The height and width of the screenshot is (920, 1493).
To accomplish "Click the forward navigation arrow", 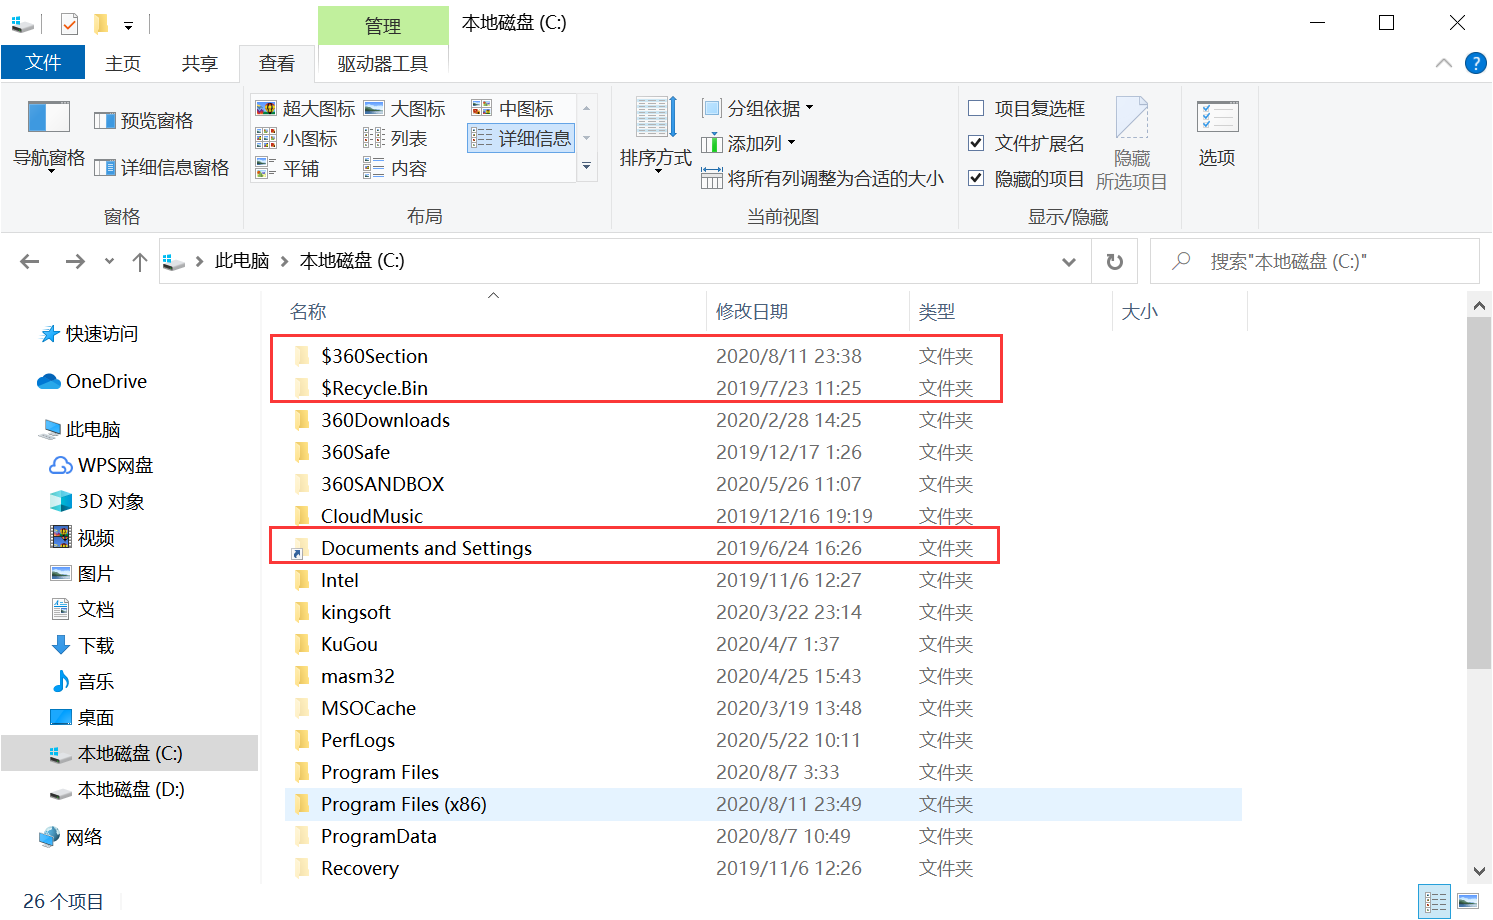I will [x=75, y=261].
